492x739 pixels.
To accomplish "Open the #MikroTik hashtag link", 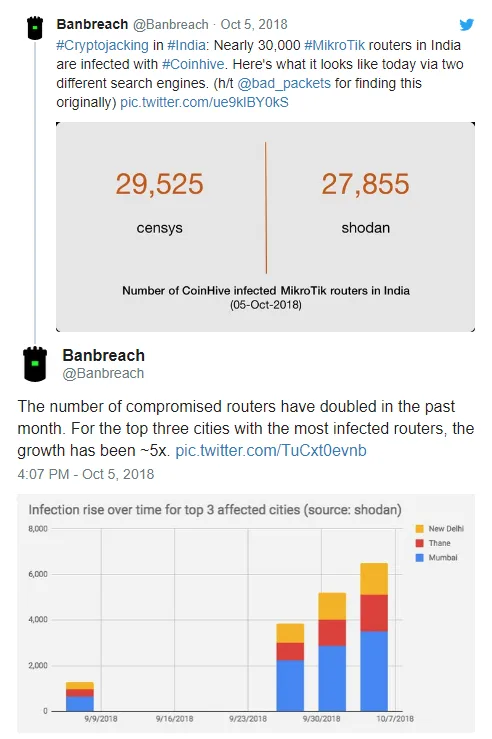I will (x=335, y=45).
